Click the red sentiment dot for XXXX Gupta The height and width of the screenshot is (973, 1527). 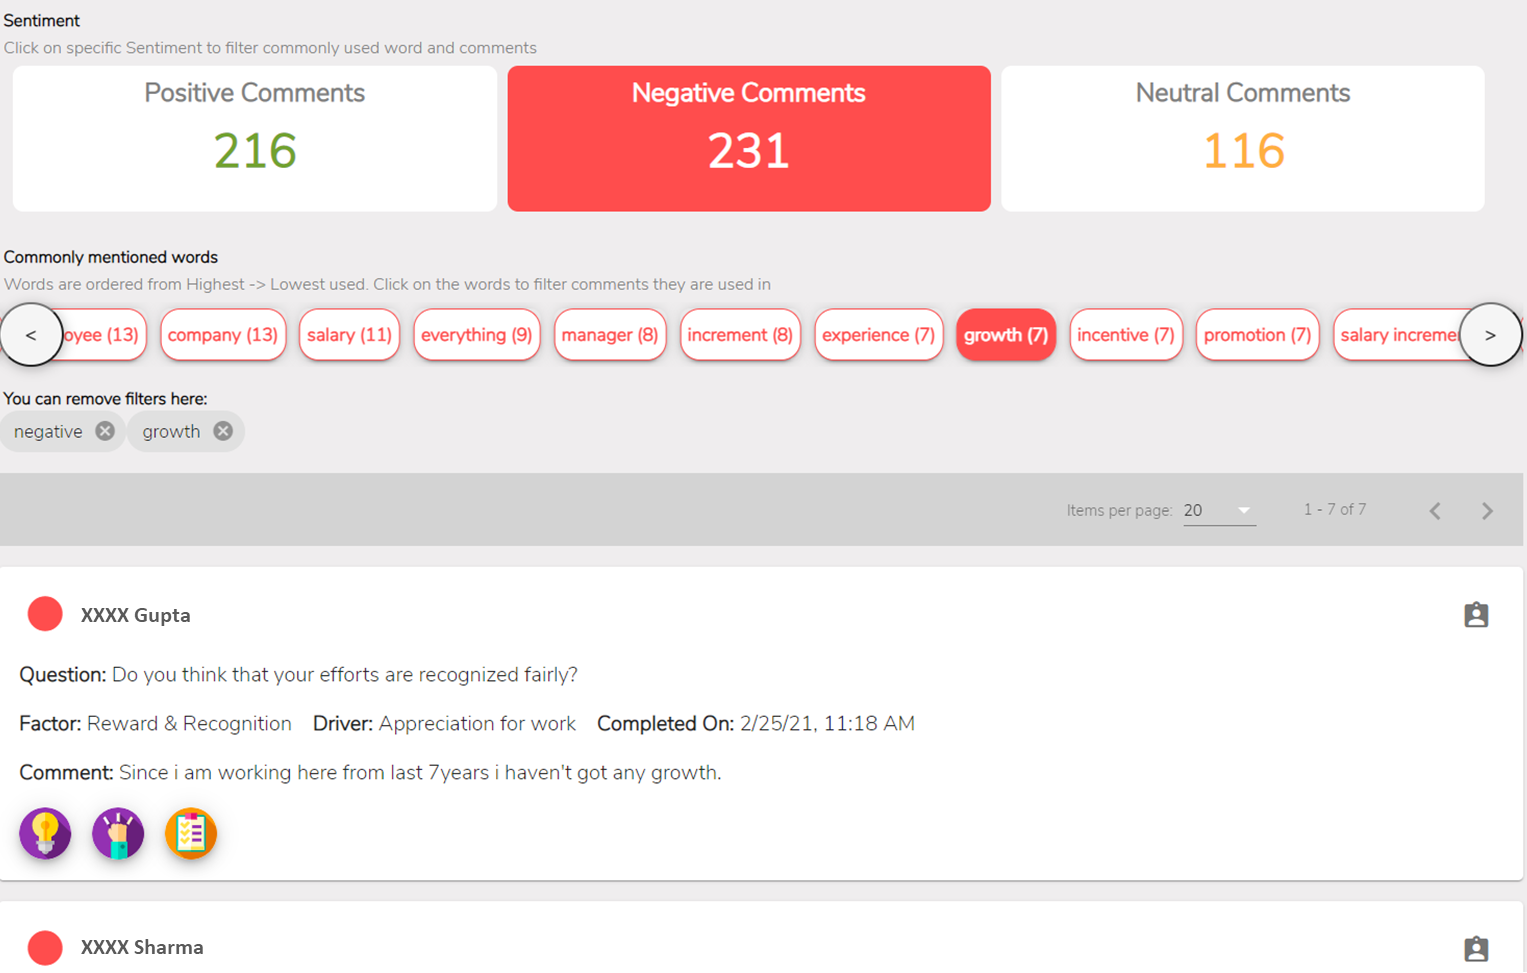(45, 614)
